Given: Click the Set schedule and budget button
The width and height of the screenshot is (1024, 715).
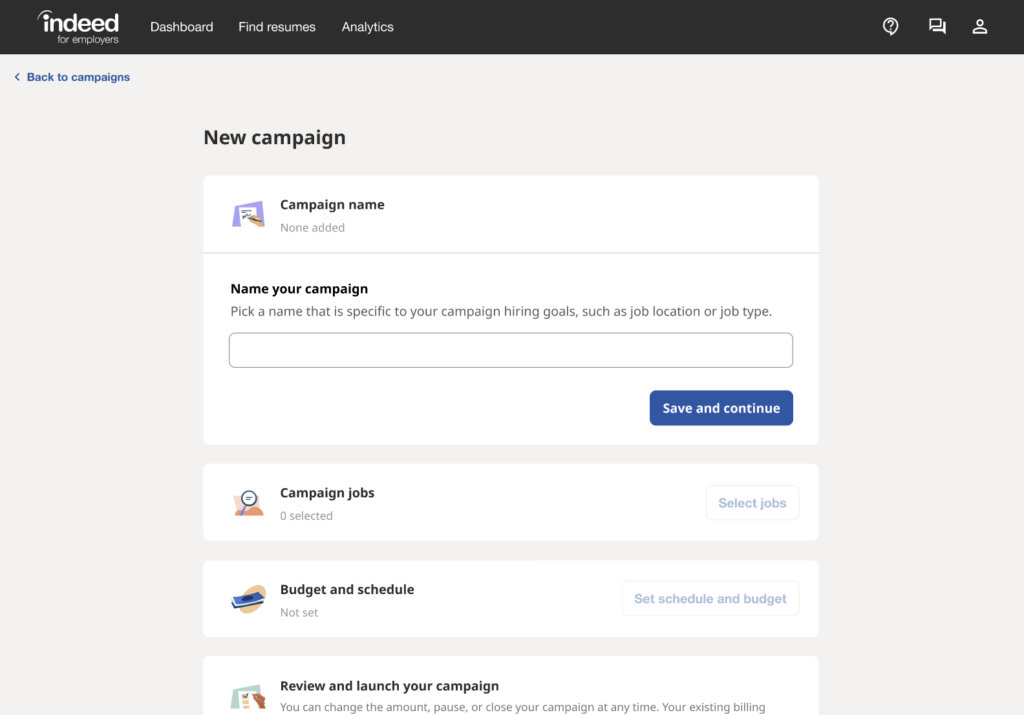Looking at the screenshot, I should click(x=710, y=598).
